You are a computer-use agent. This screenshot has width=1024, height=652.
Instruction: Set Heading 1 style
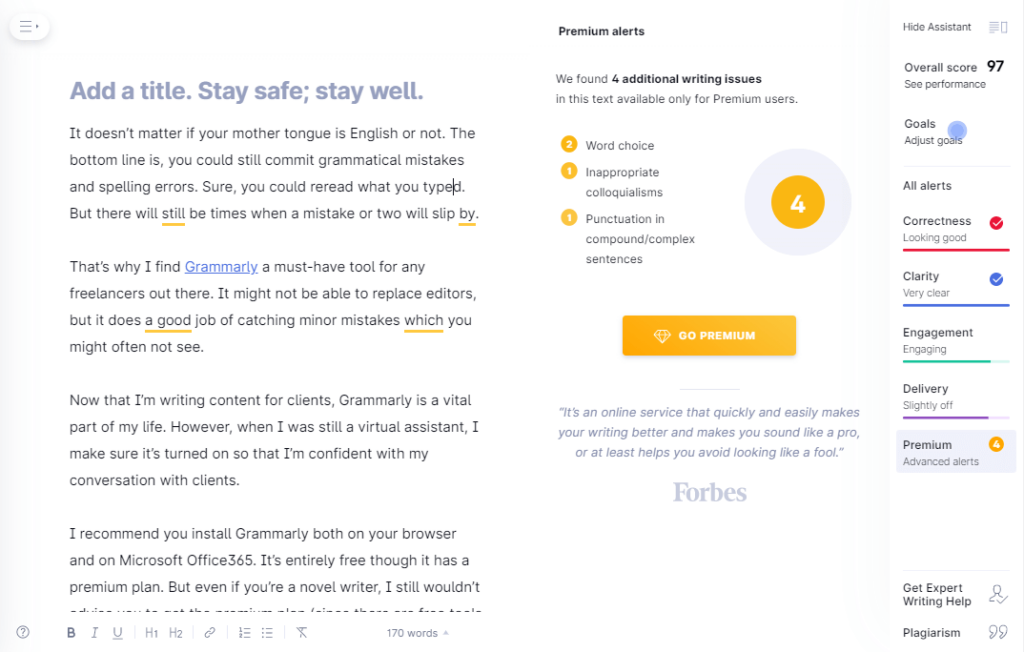coord(152,632)
